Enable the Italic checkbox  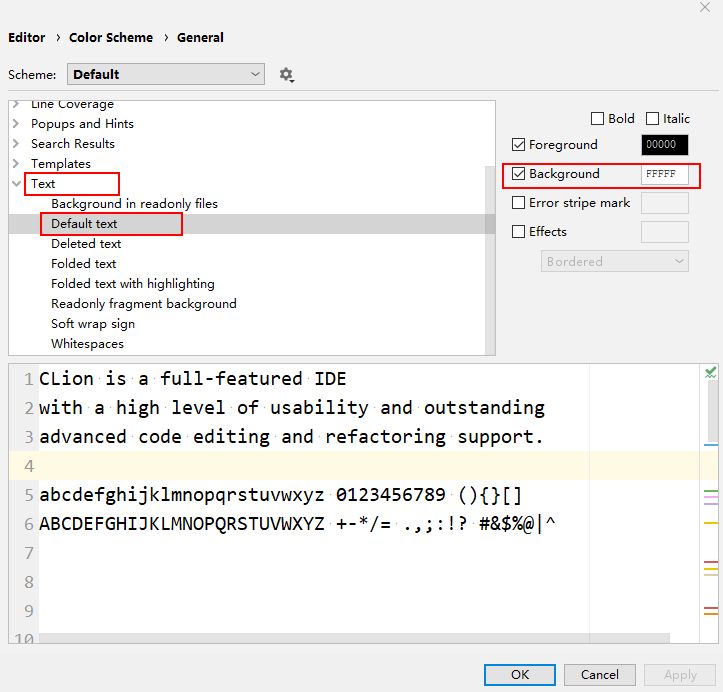(x=653, y=119)
